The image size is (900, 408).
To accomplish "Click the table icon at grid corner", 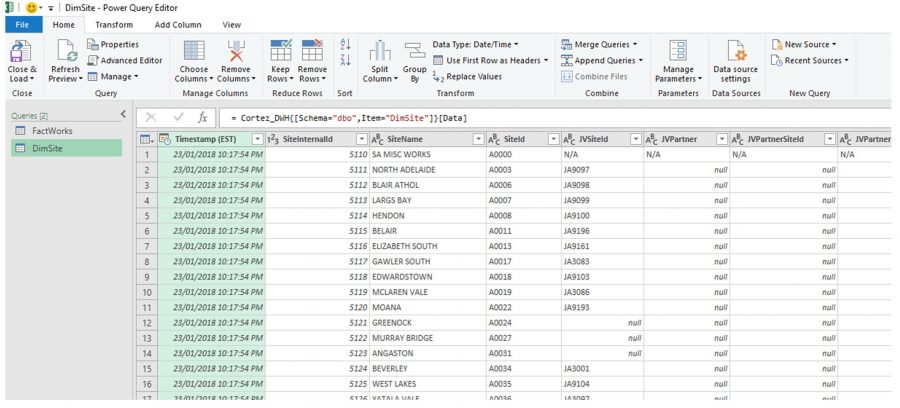I will point(145,139).
